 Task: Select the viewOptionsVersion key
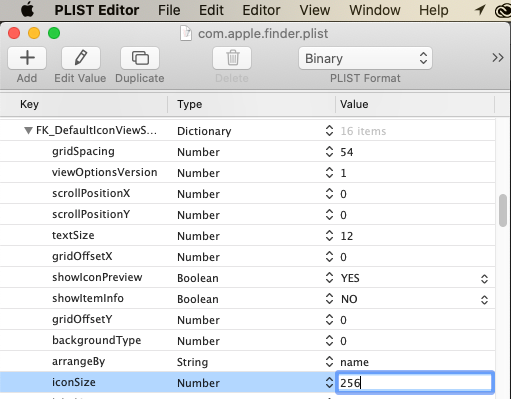tap(104, 172)
